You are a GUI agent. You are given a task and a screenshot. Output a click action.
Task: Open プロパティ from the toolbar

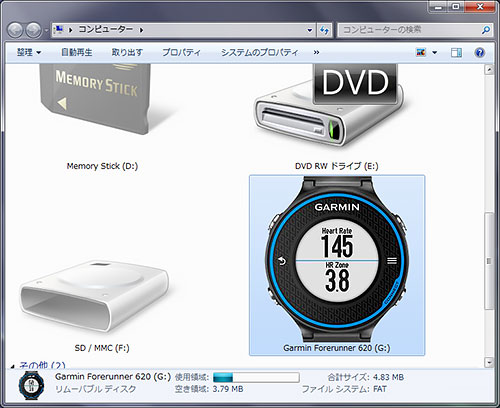coord(181,52)
